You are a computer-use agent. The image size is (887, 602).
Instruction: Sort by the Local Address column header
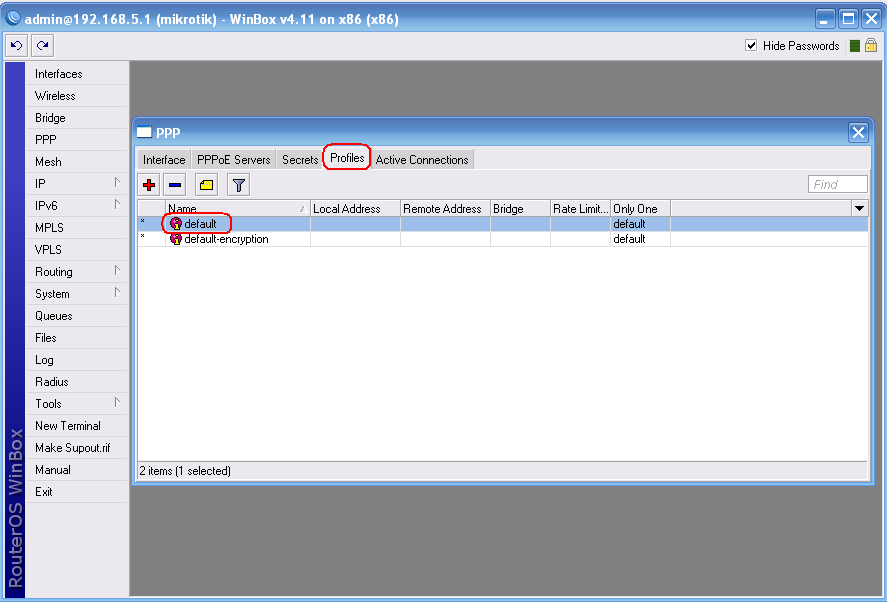pyautogui.click(x=355, y=208)
